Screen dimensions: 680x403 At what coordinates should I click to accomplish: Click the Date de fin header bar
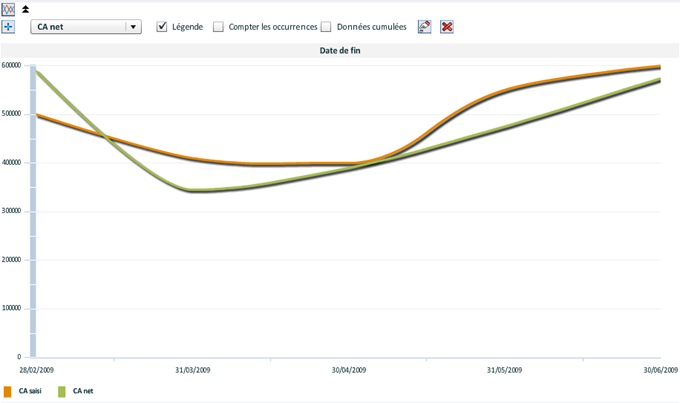click(340, 50)
